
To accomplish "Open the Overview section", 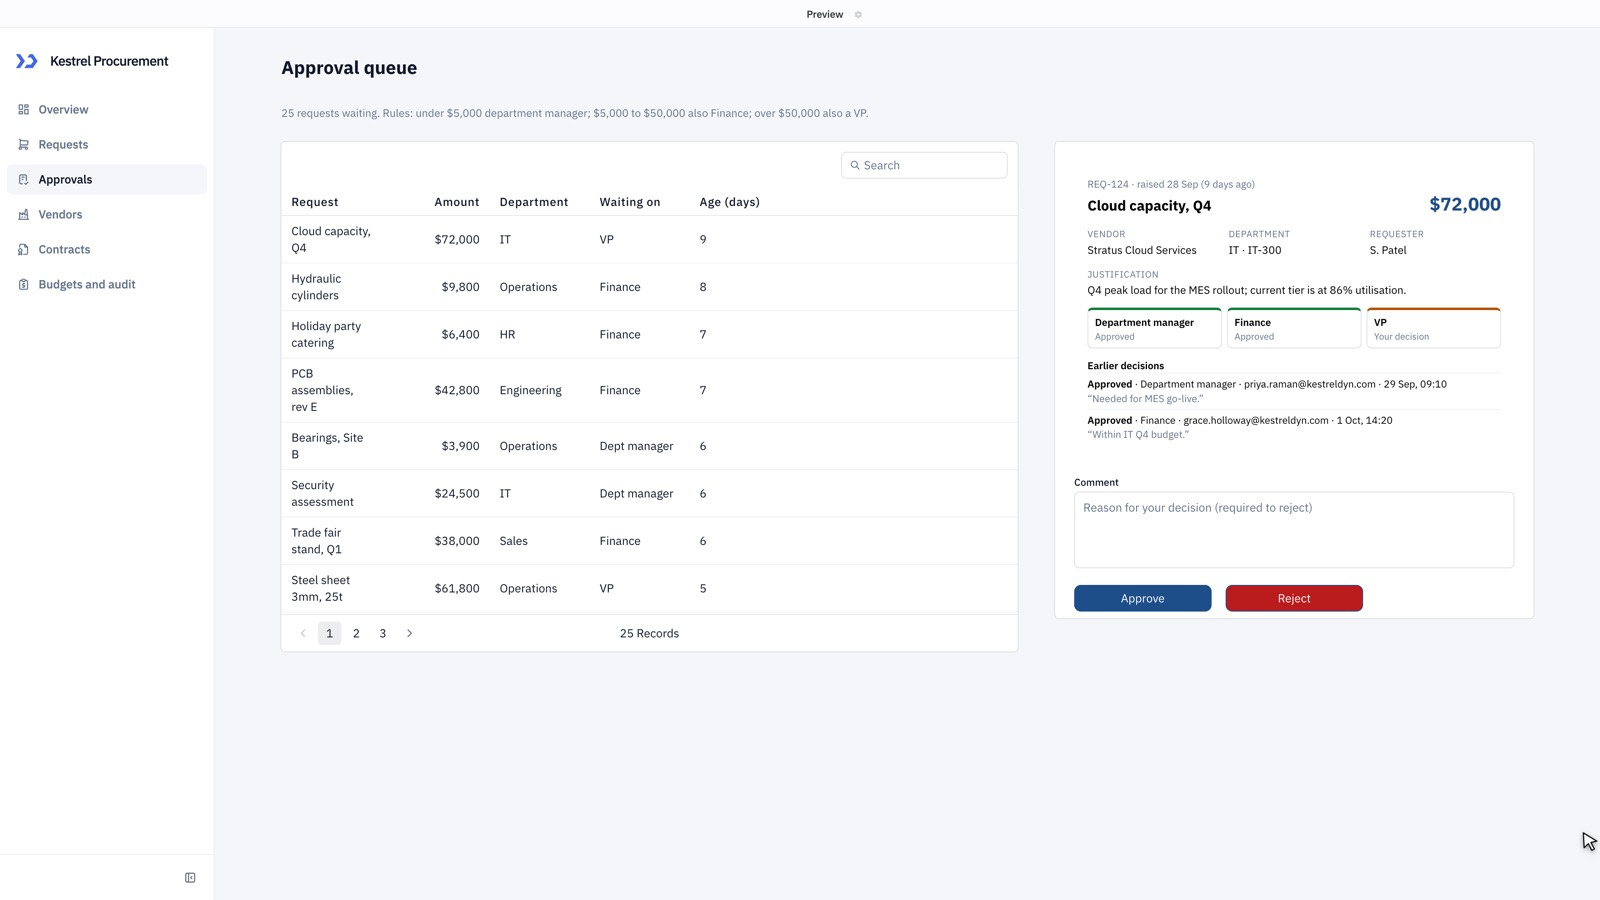I will pyautogui.click(x=107, y=109).
